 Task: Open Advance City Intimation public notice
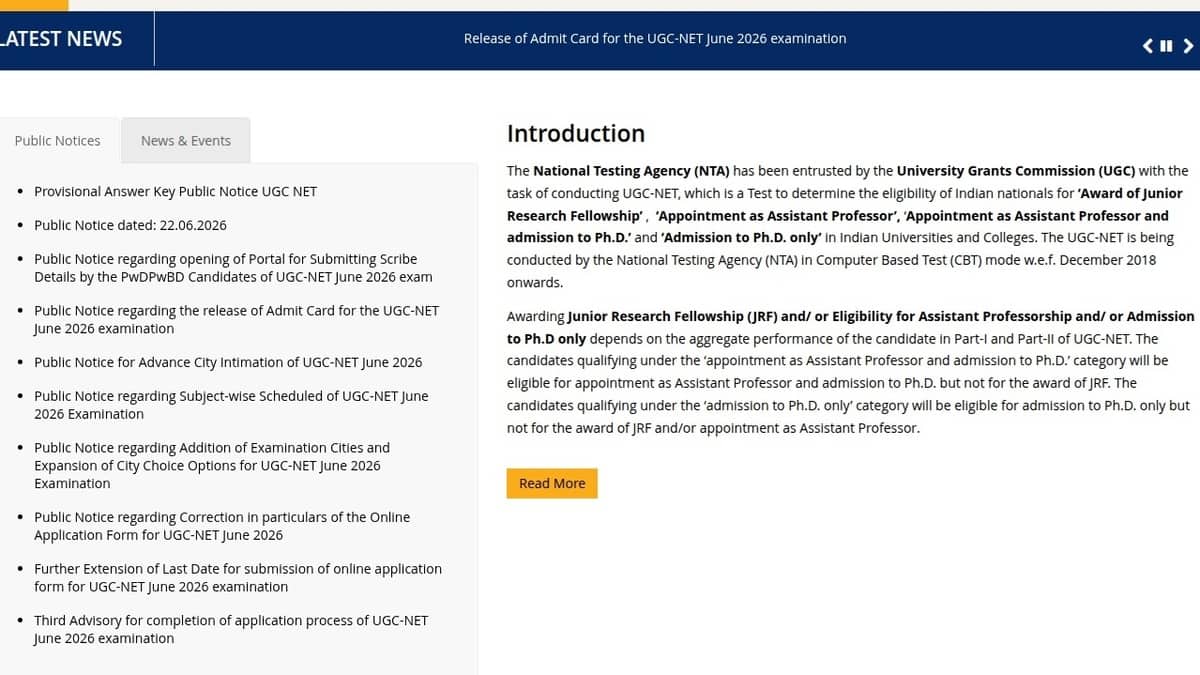(228, 362)
